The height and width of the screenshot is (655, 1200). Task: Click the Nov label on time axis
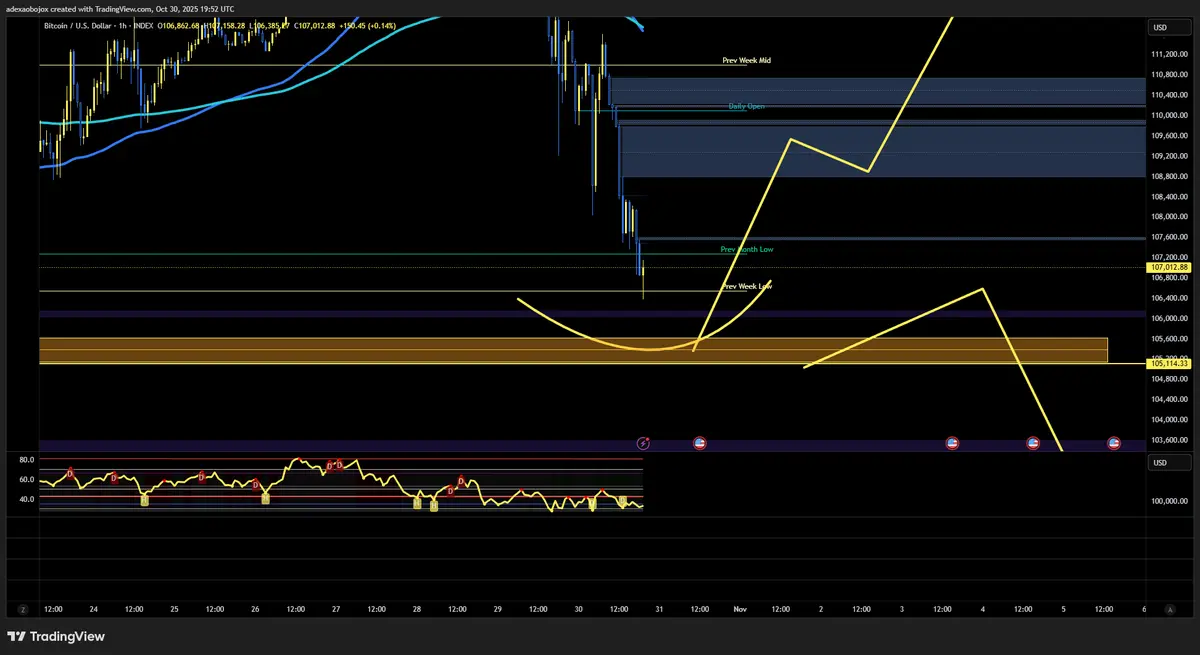coord(740,608)
